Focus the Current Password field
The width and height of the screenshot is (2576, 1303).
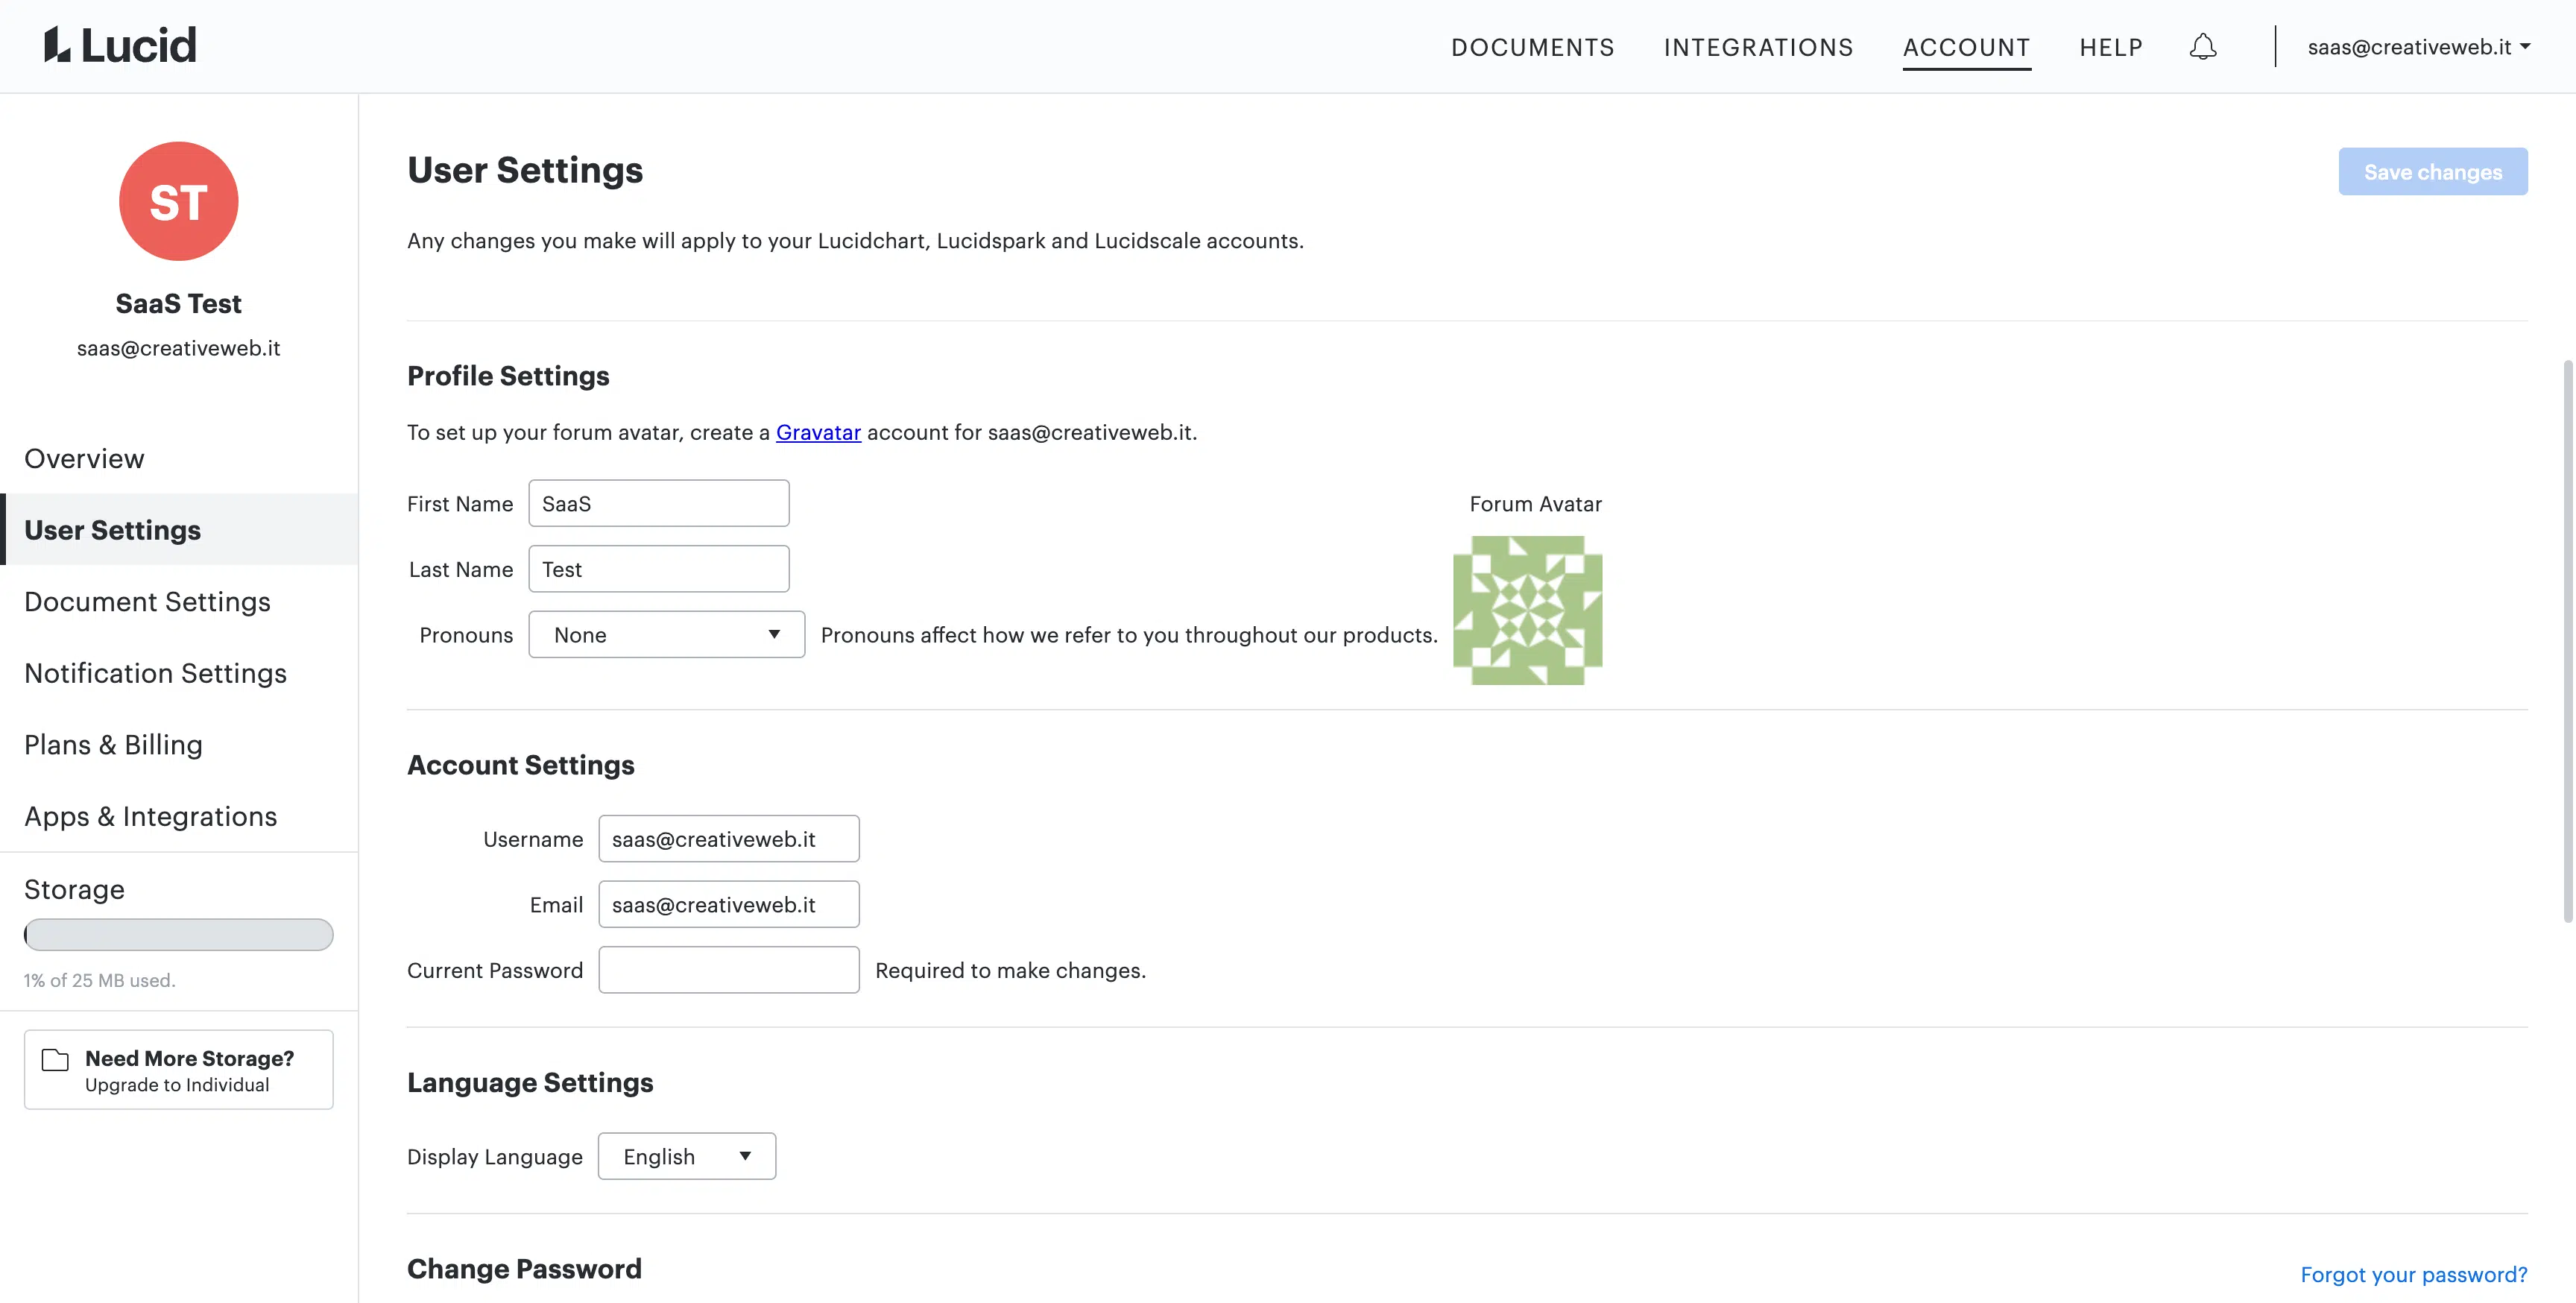click(729, 970)
